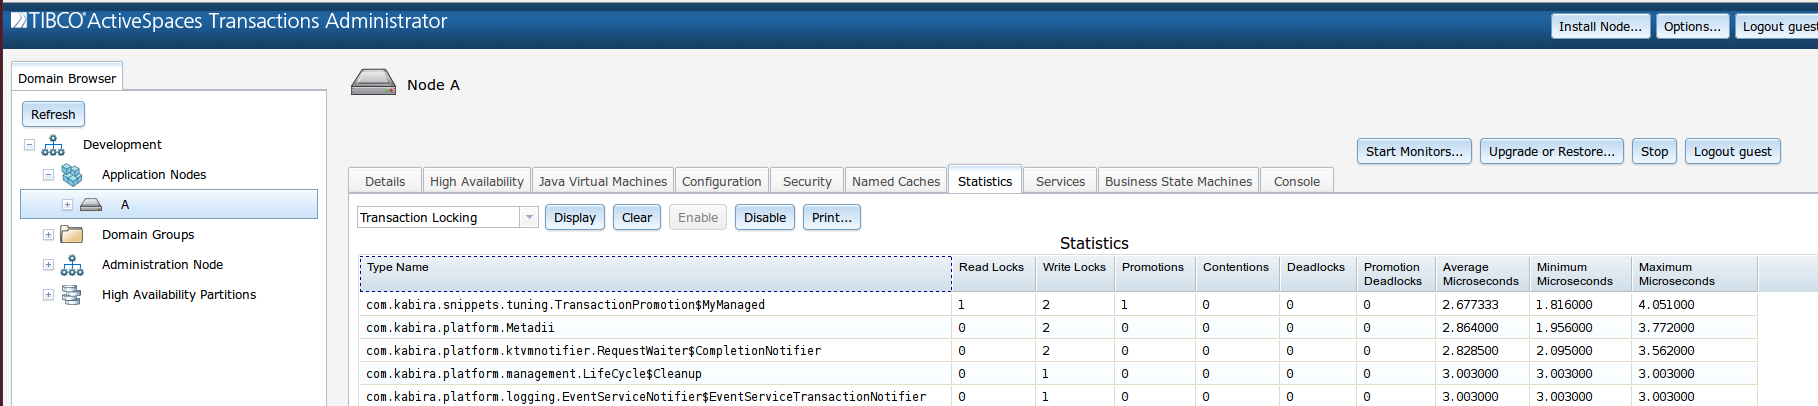Expand High Availability Partitions branch
This screenshot has width=1818, height=406.
coord(48,295)
